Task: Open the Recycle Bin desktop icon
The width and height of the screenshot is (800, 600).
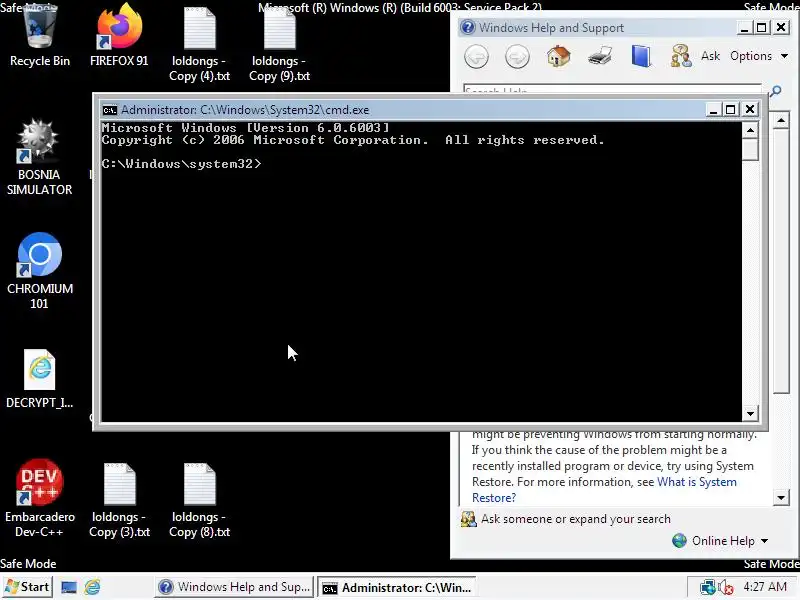Action: [40, 36]
